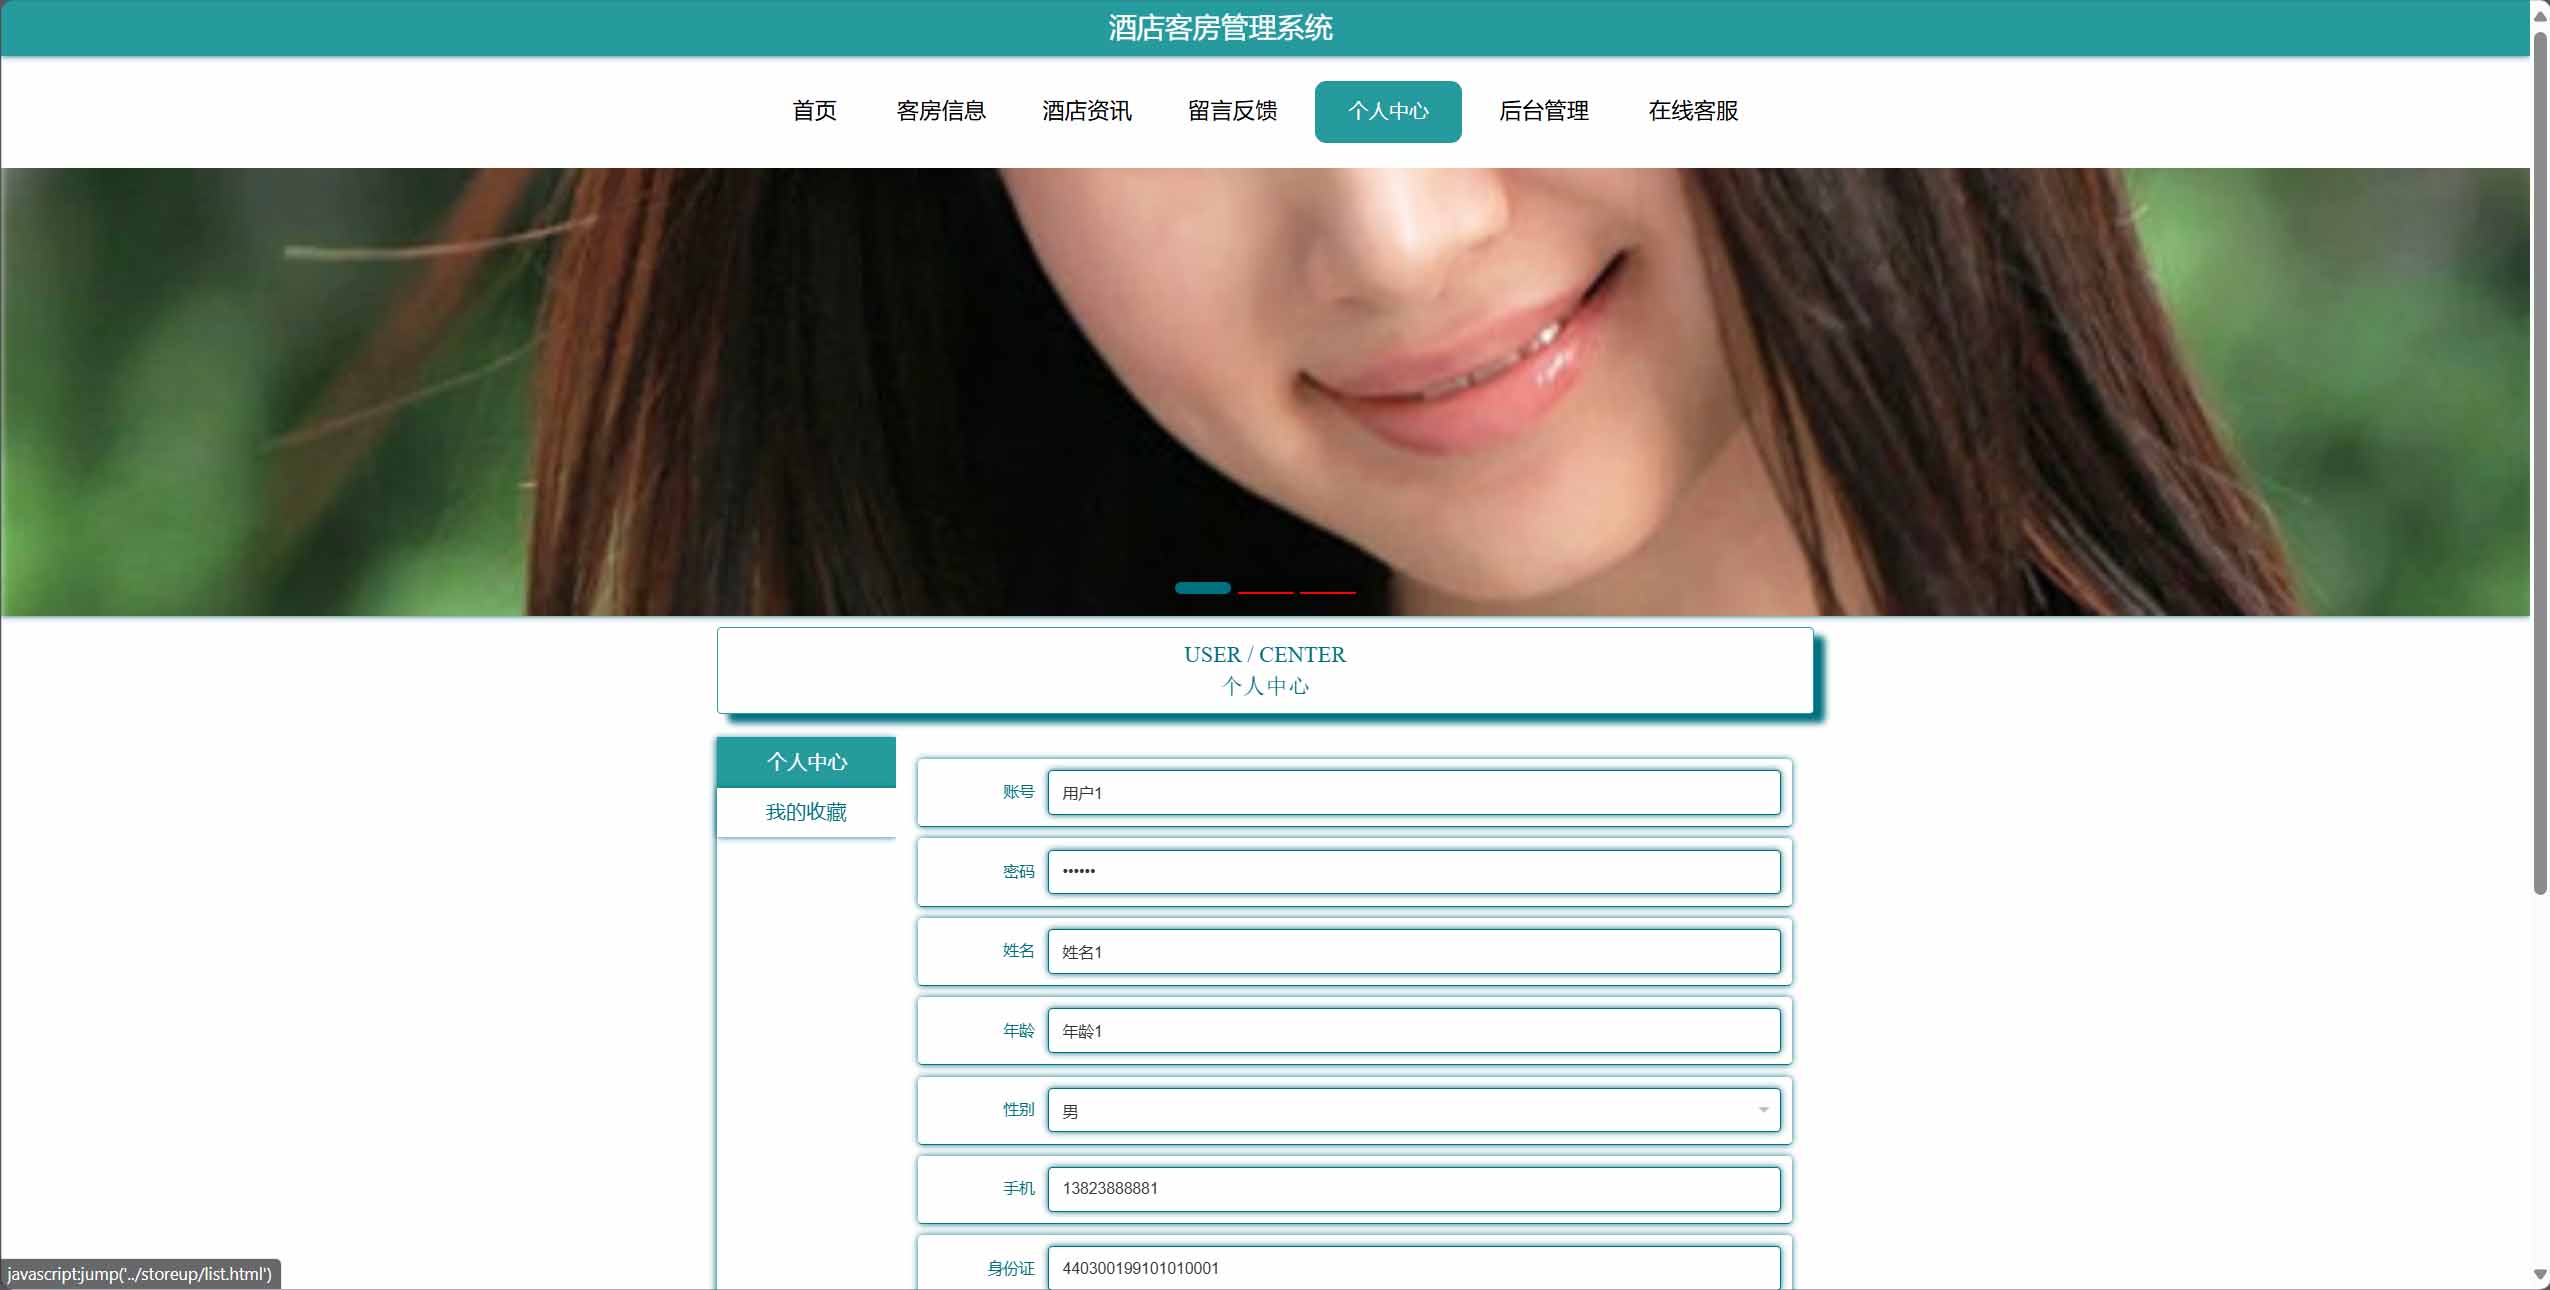Click the 手机 field with 13823888881
The image size is (2550, 1290).
tap(1414, 1189)
